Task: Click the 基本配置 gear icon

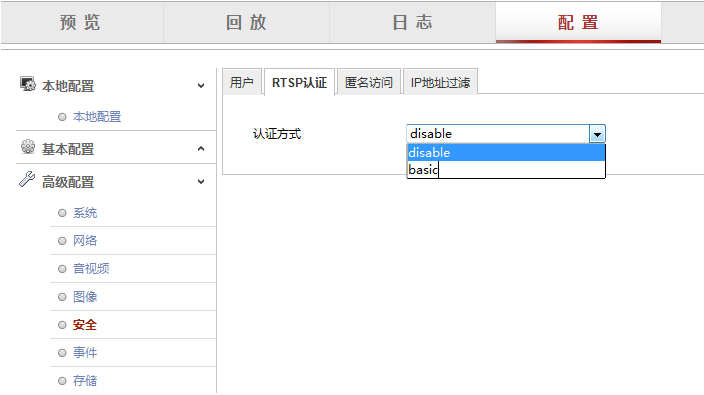Action: pos(28,147)
